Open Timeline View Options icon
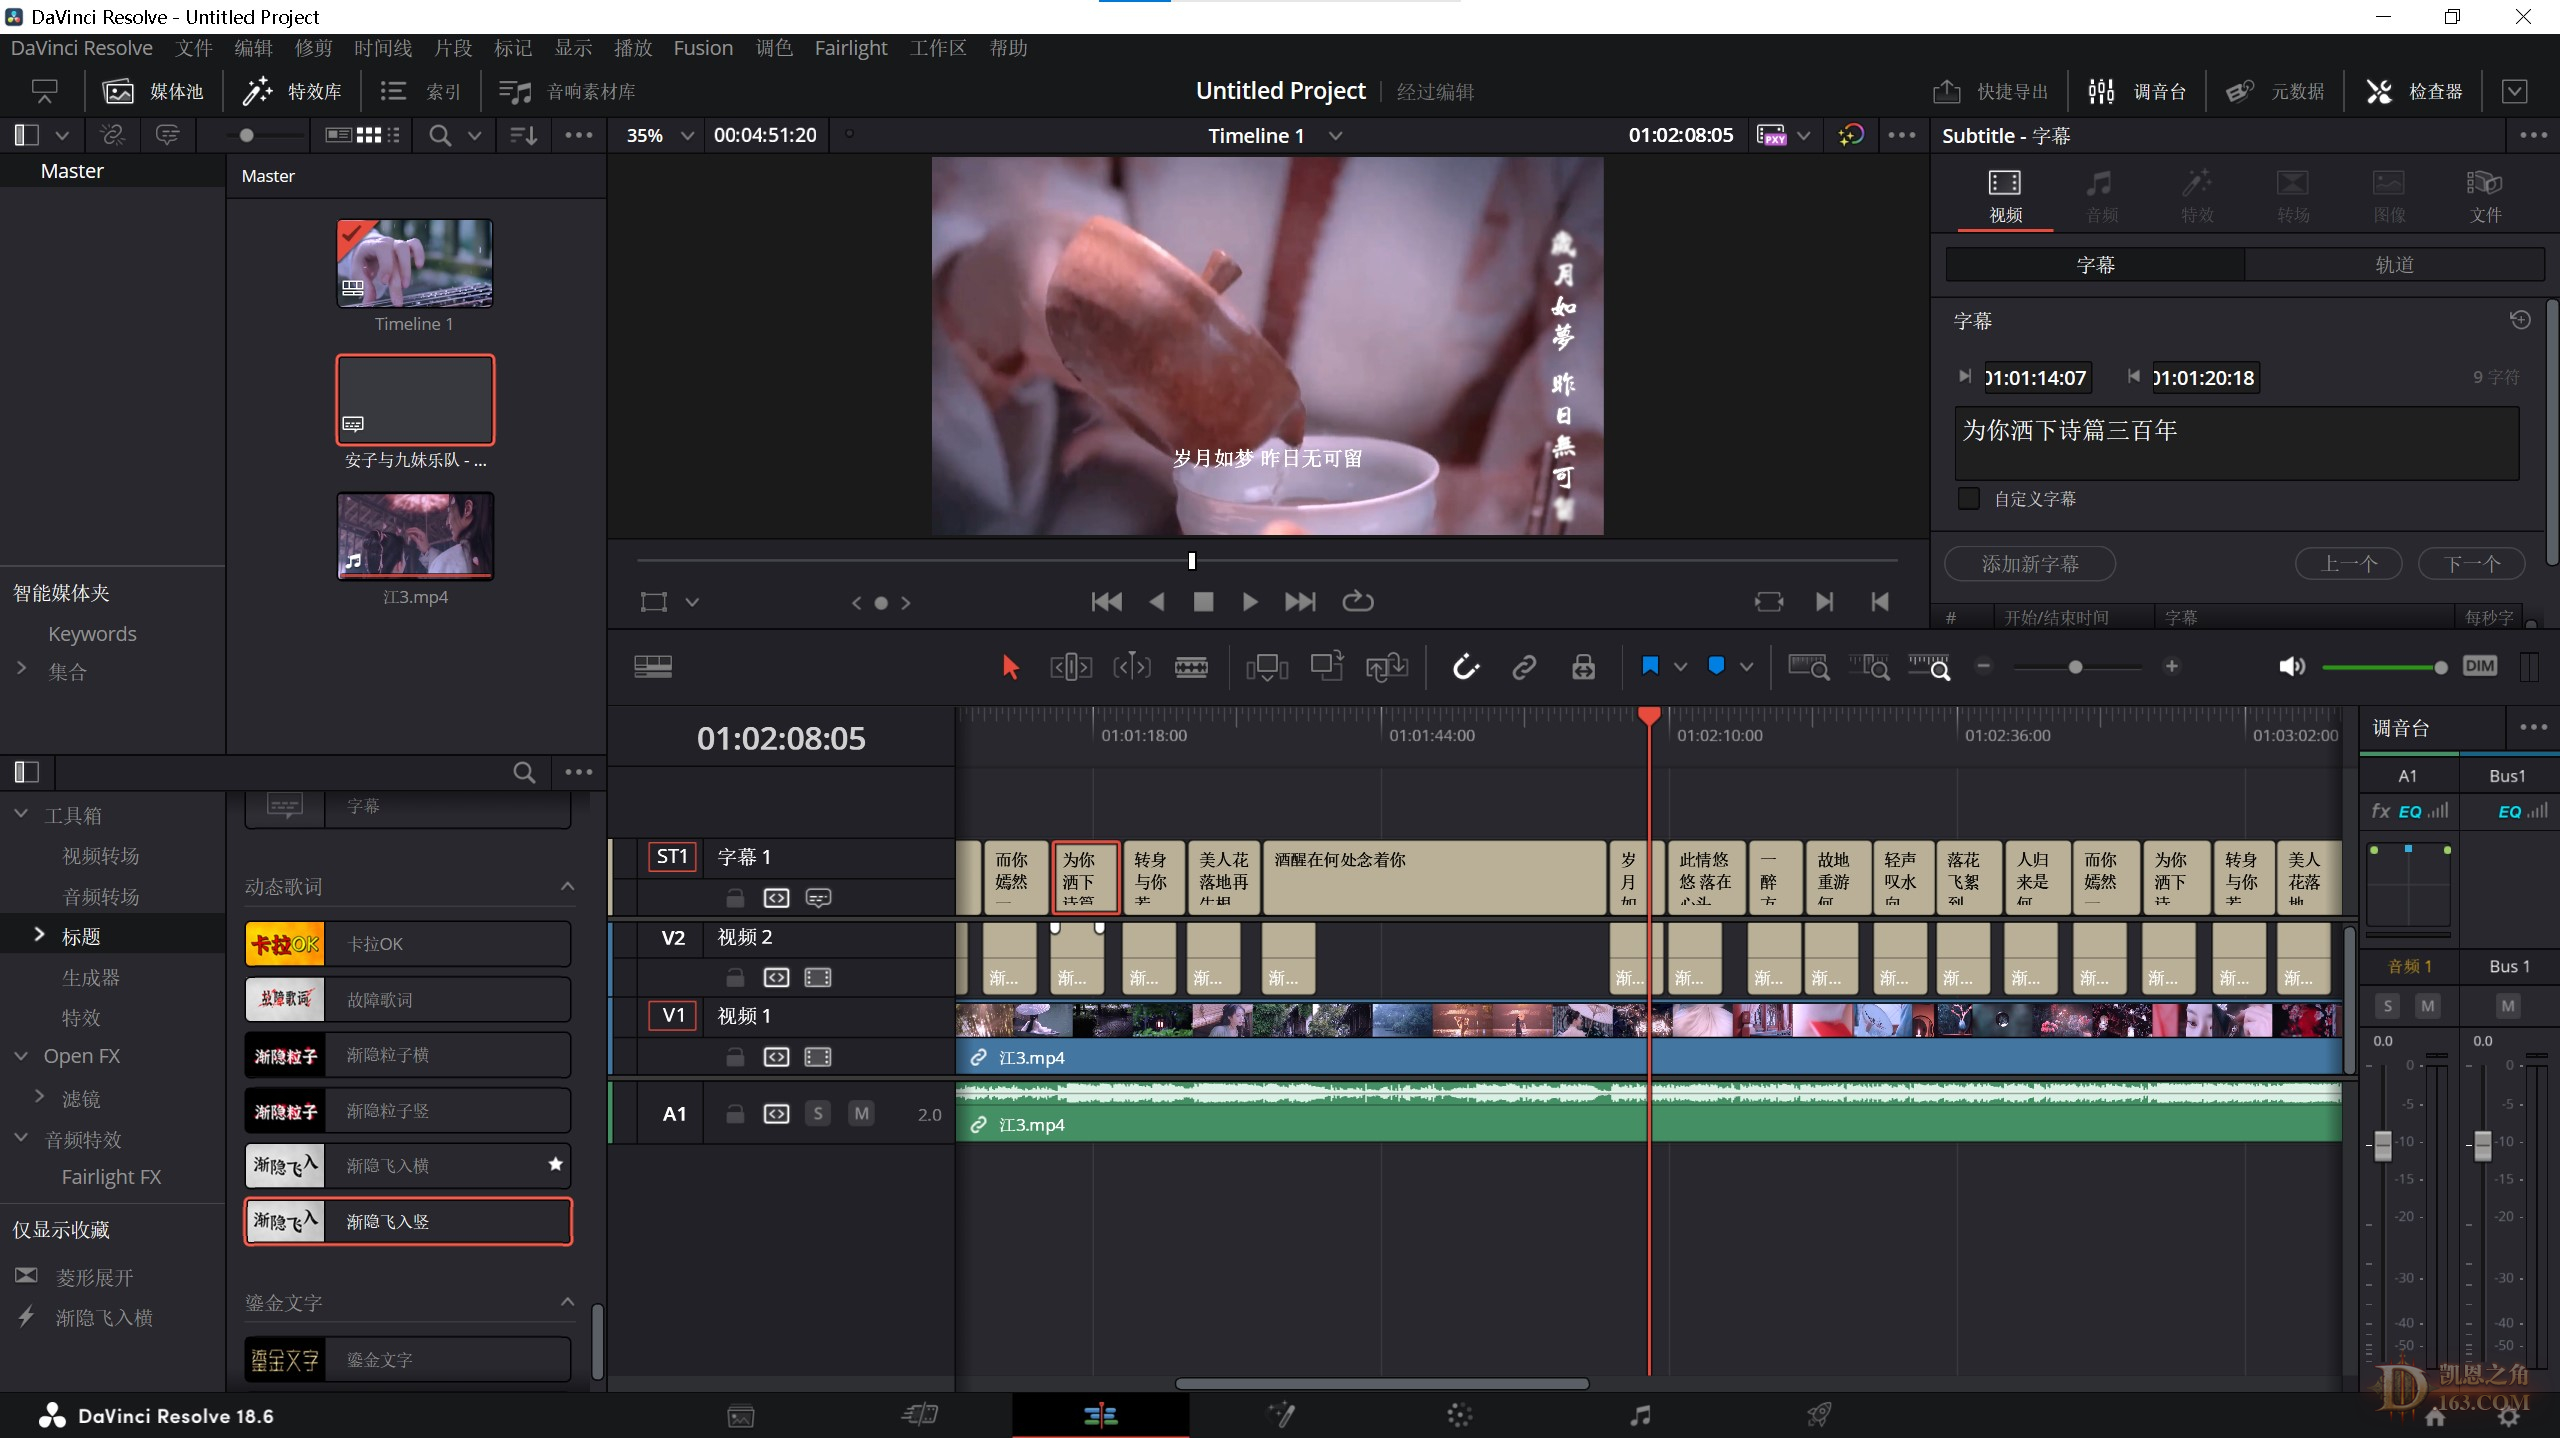Image resolution: width=2560 pixels, height=1438 pixels. 653,666
